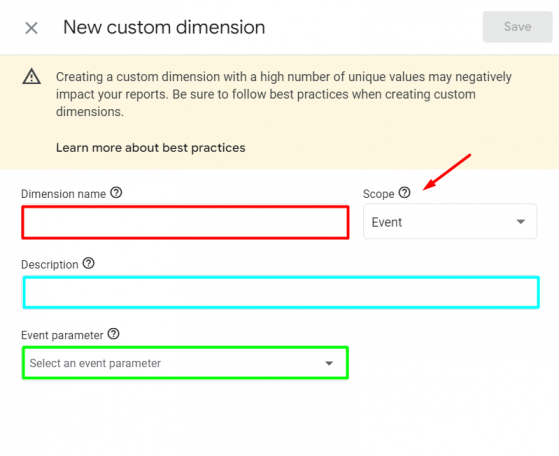
Task: Click the custom dimension warning message text
Action: 283,94
